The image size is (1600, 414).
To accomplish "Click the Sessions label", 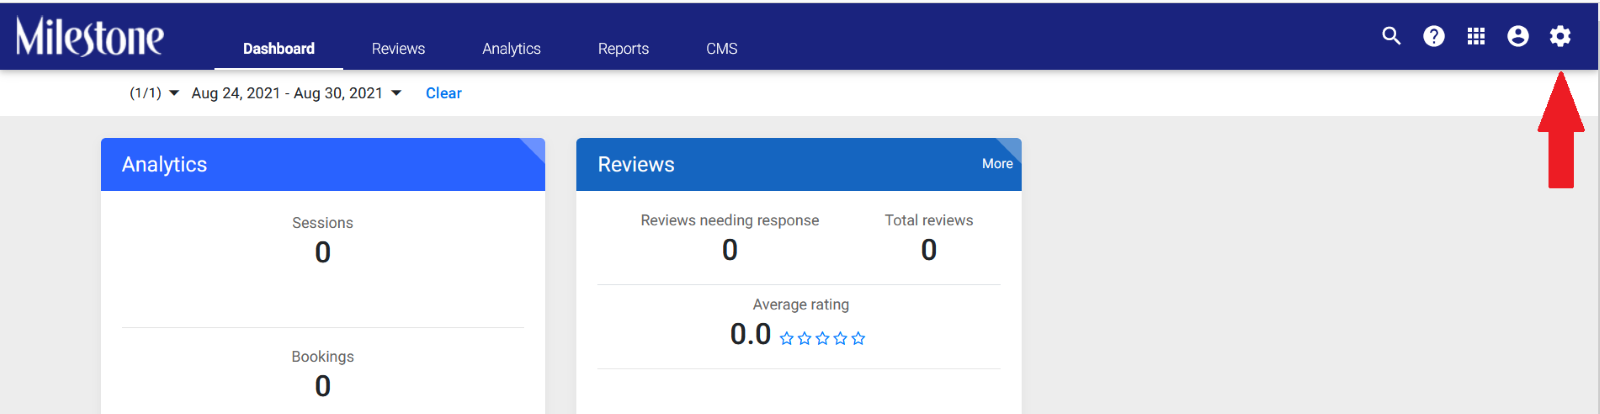I will (323, 222).
